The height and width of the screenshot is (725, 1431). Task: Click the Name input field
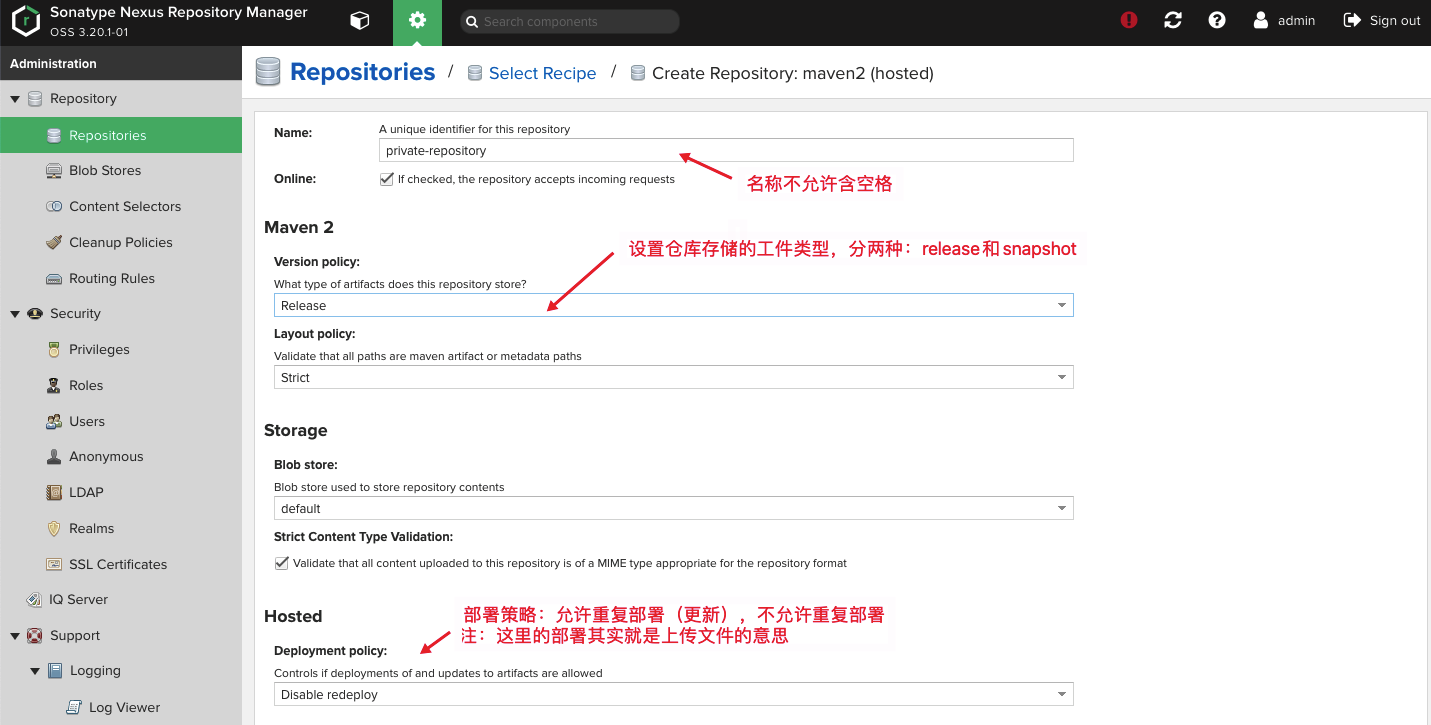pyautogui.click(x=726, y=150)
